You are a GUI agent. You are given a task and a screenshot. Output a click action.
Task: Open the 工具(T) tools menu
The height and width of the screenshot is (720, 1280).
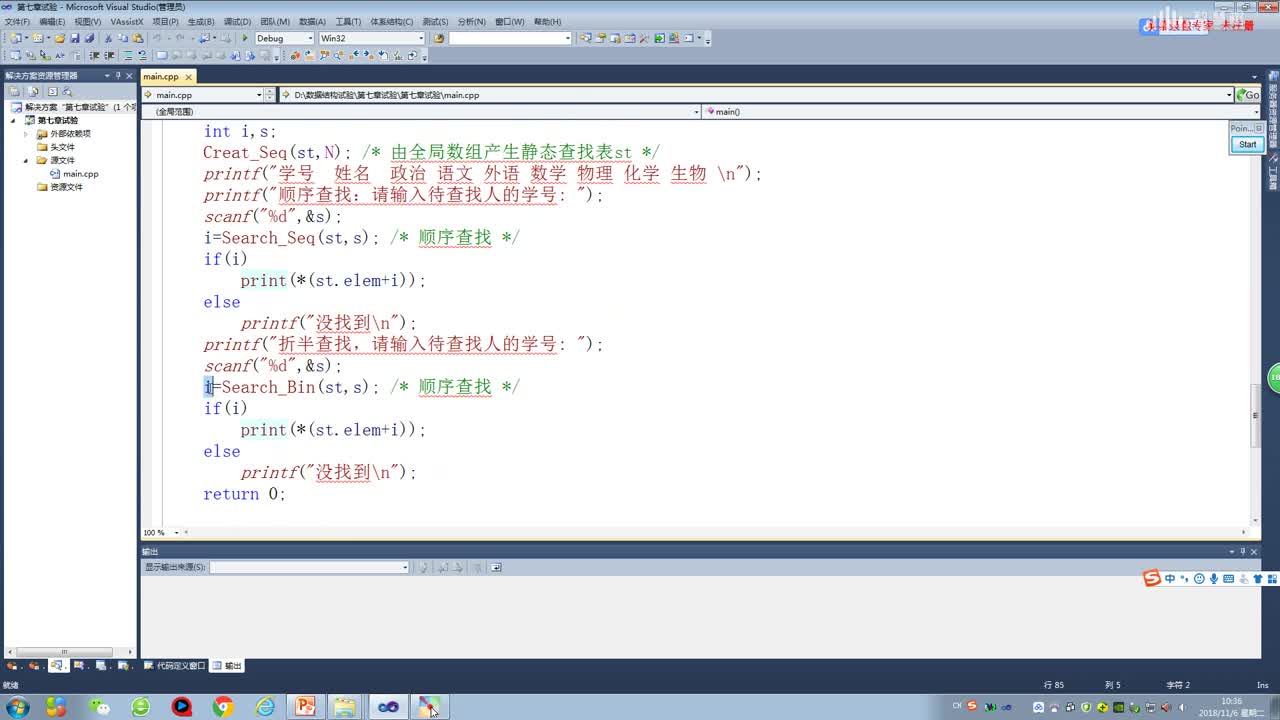click(x=348, y=21)
